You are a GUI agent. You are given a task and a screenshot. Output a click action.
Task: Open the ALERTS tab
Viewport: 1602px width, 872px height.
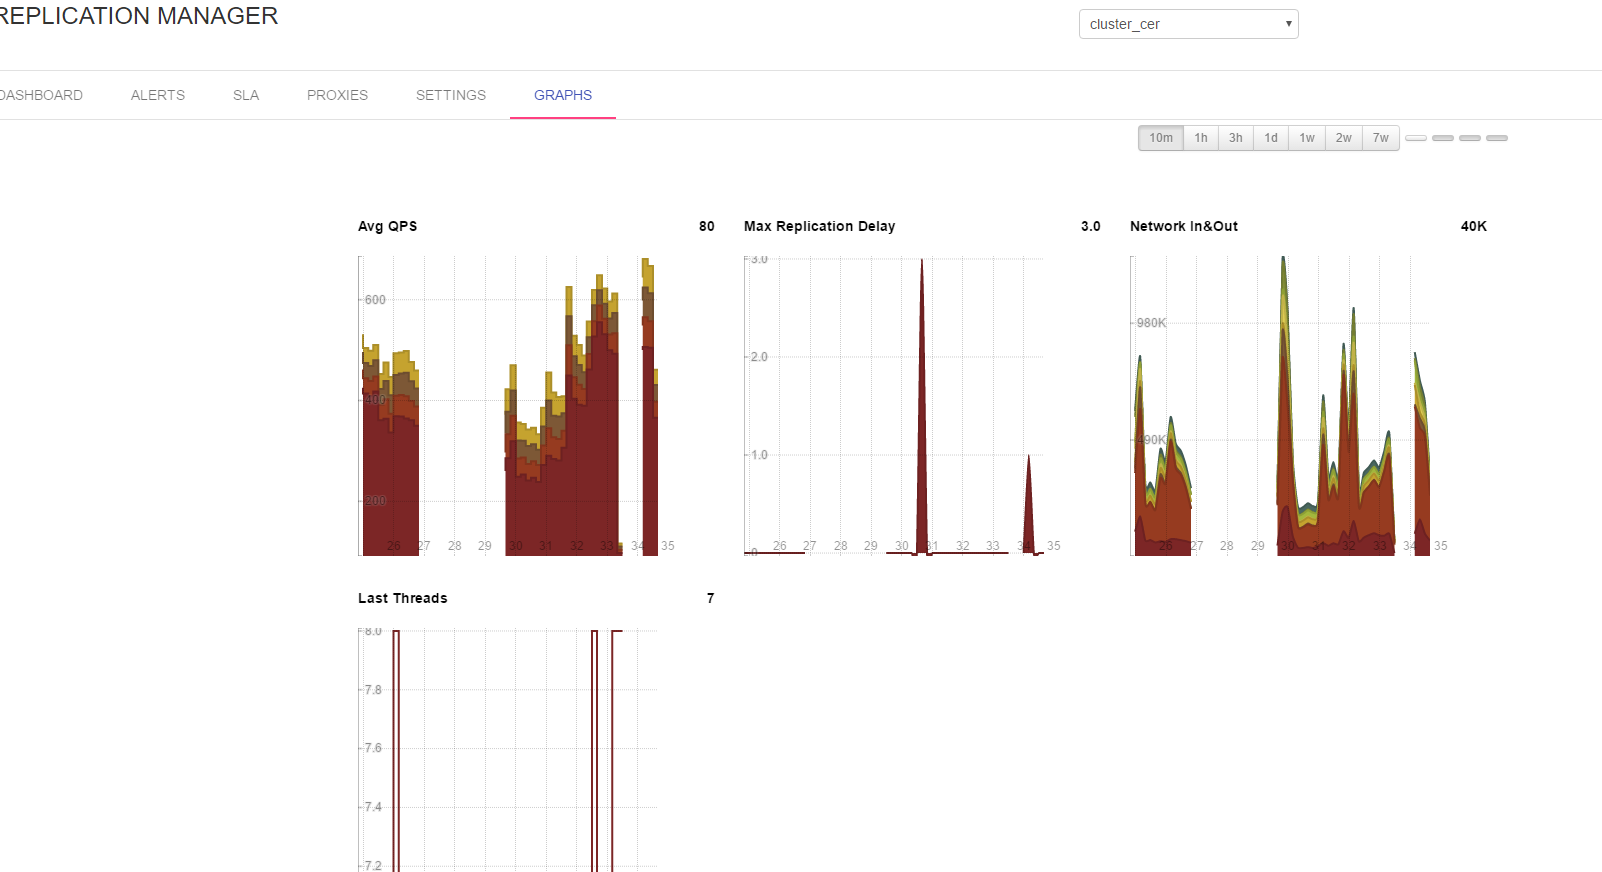158,95
